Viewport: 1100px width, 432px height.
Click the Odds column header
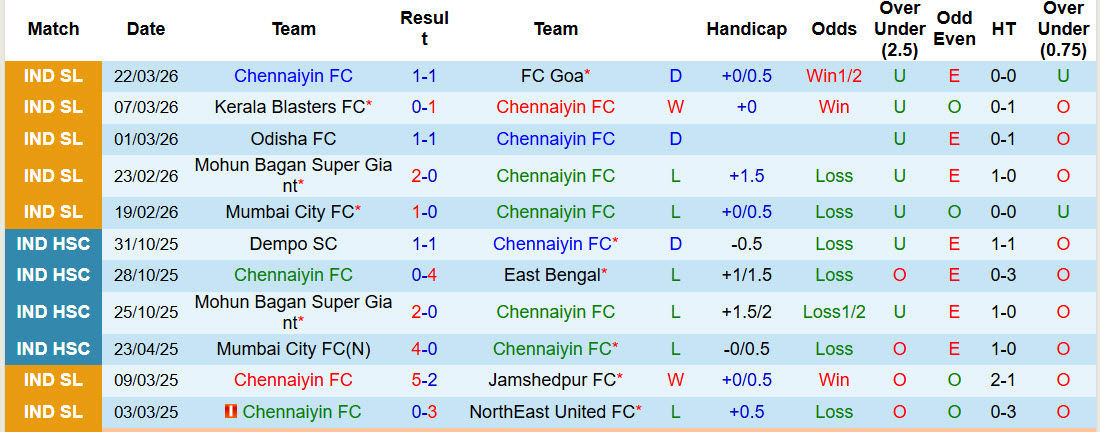click(x=833, y=29)
